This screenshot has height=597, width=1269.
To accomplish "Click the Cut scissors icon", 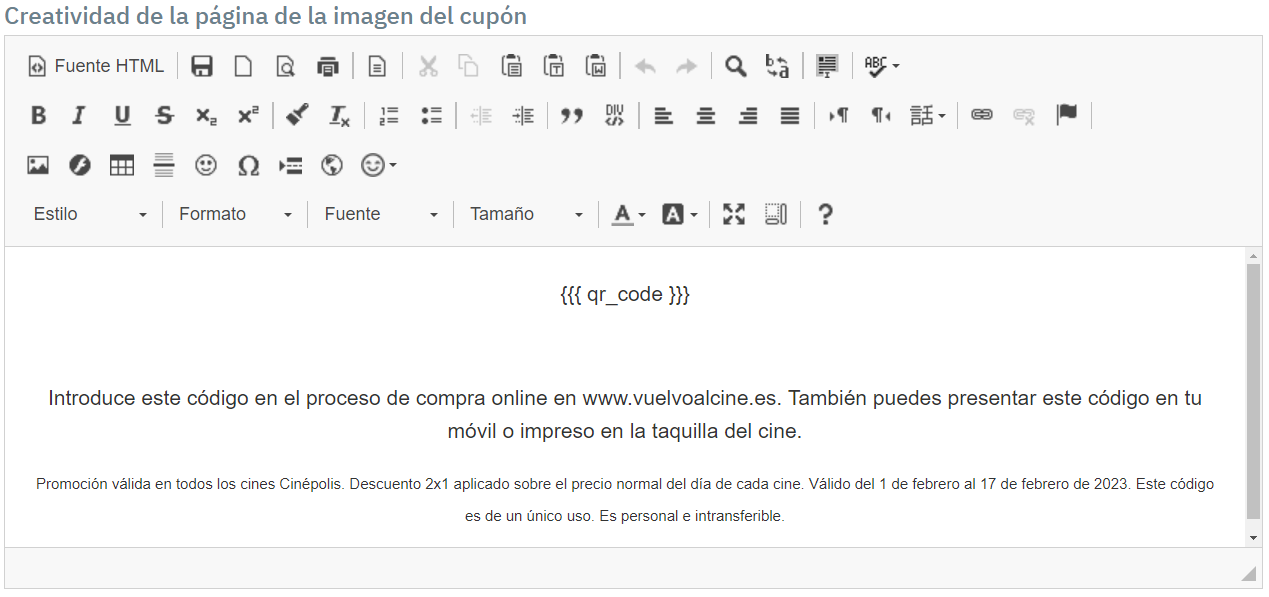I will point(428,66).
